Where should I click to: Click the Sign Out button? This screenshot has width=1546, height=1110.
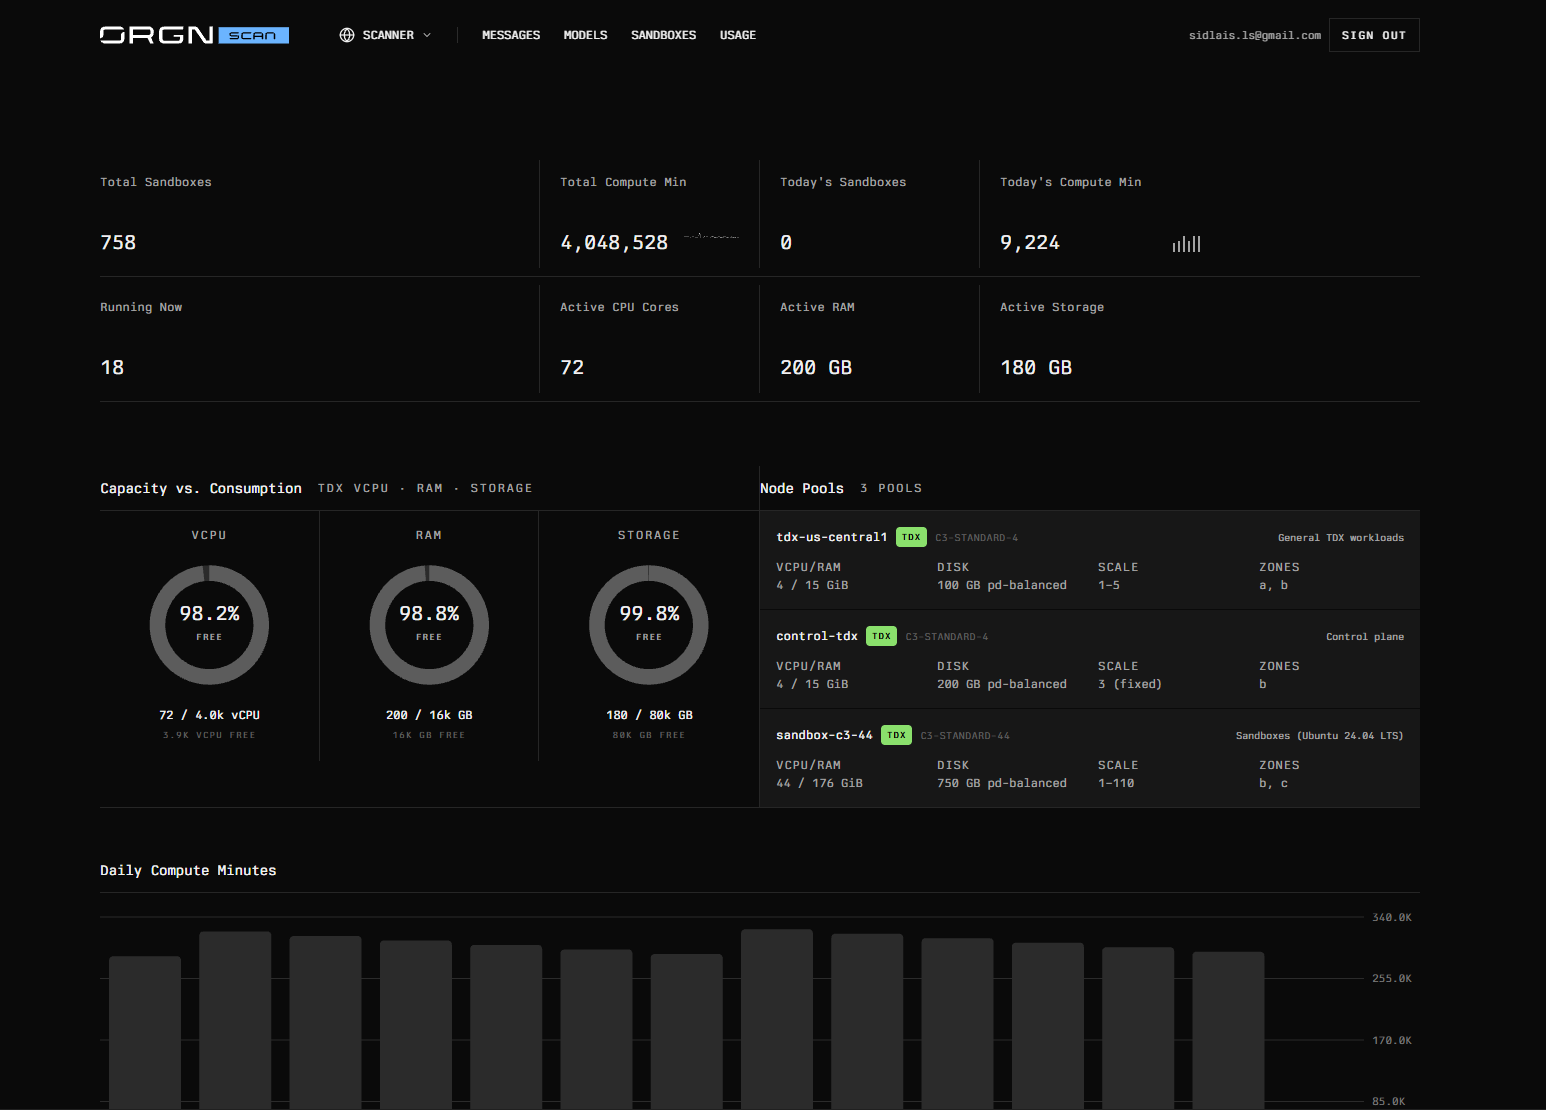click(1374, 35)
